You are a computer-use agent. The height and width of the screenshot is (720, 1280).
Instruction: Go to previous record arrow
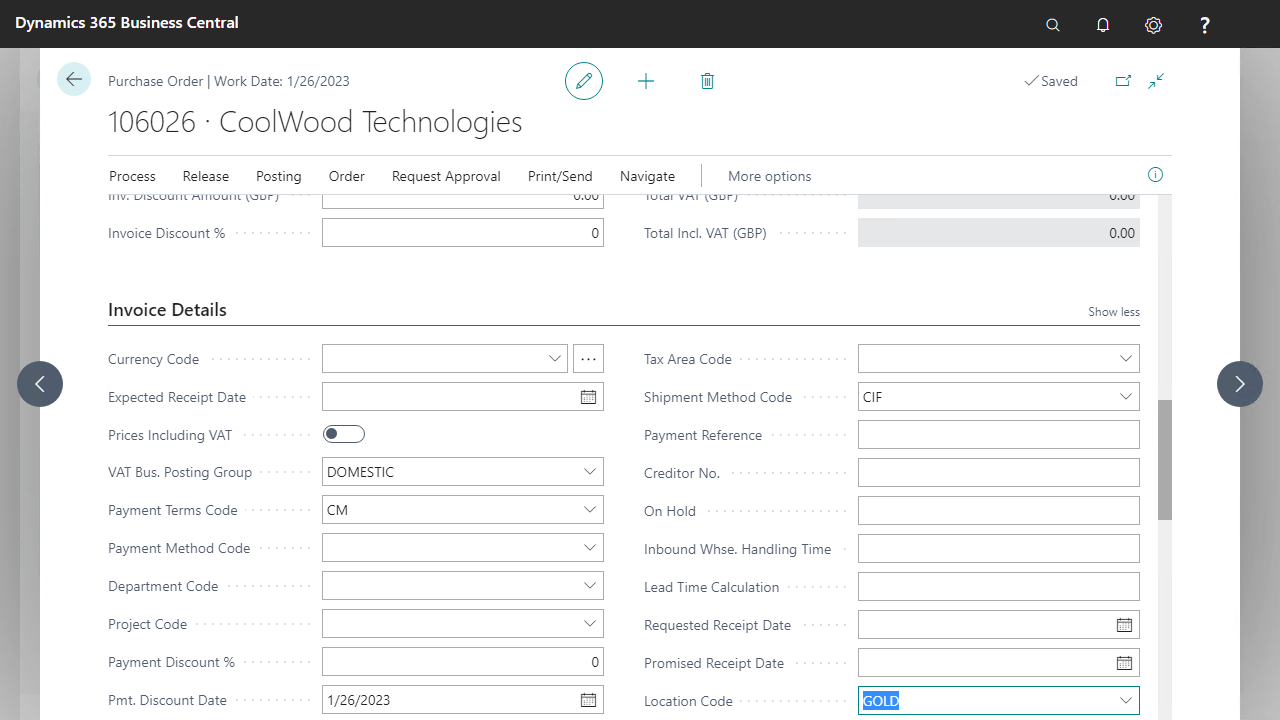pyautogui.click(x=40, y=384)
